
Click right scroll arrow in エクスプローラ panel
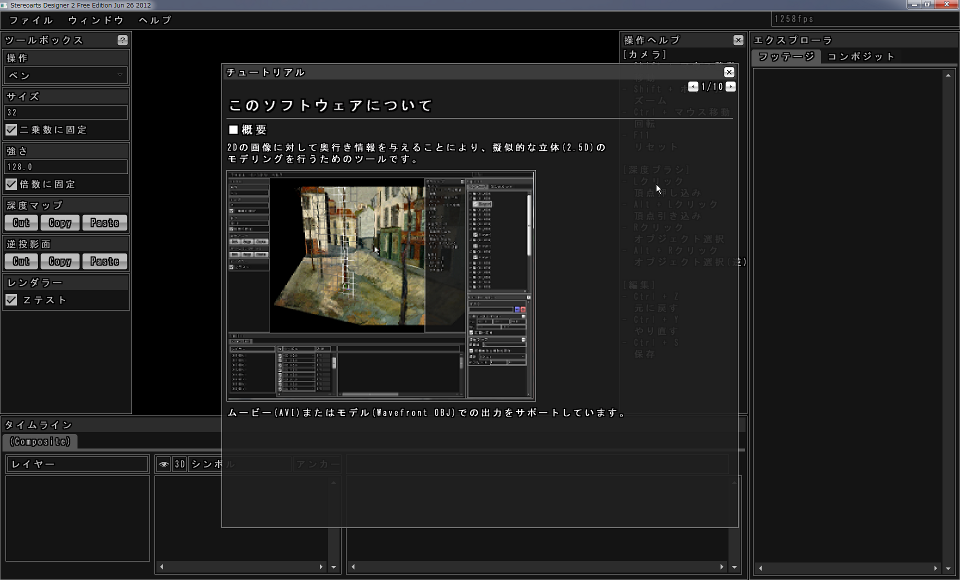936,568
